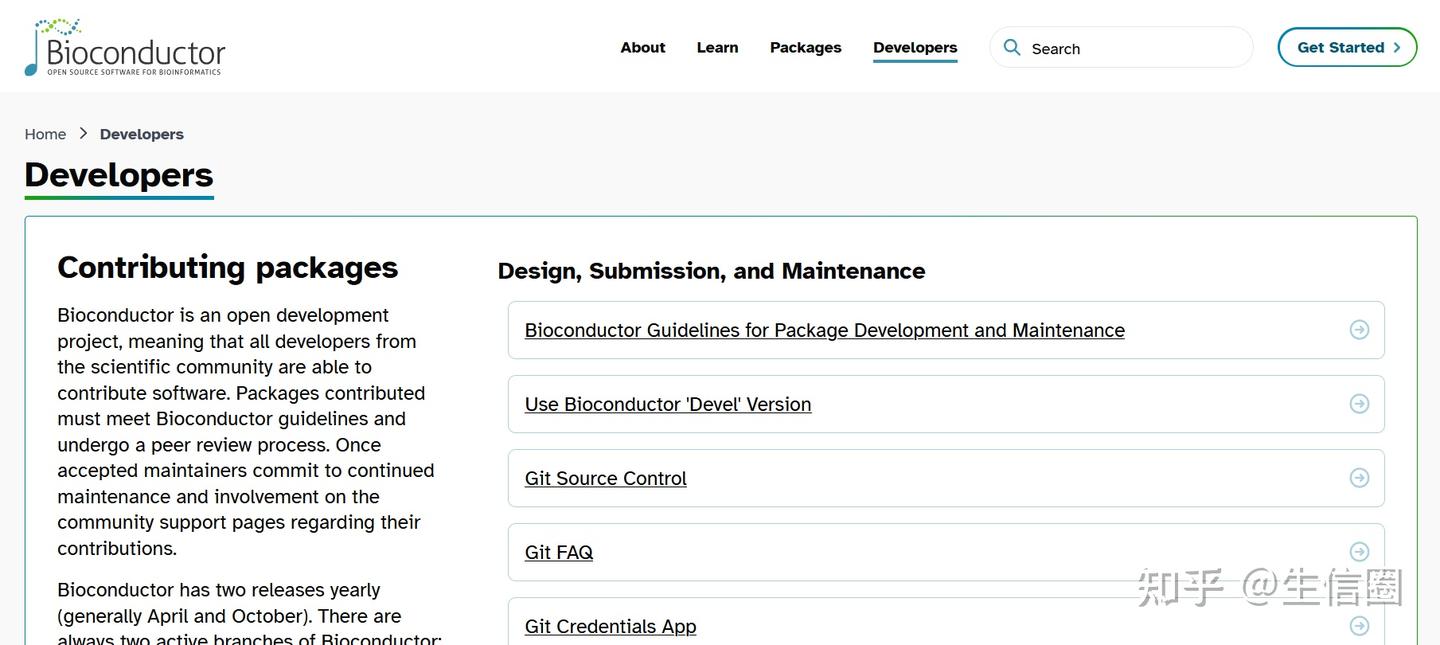
Task: Open the About navigation menu
Action: coord(642,46)
